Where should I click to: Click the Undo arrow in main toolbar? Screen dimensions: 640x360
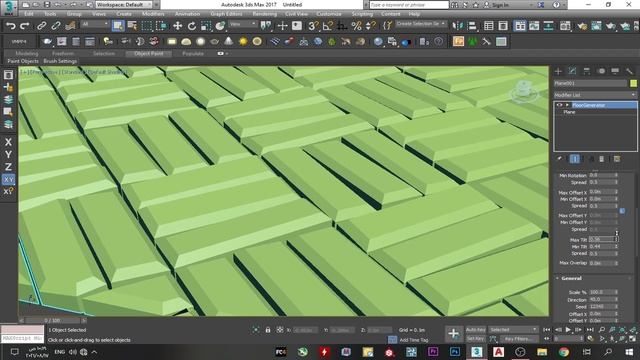click(x=11, y=26)
